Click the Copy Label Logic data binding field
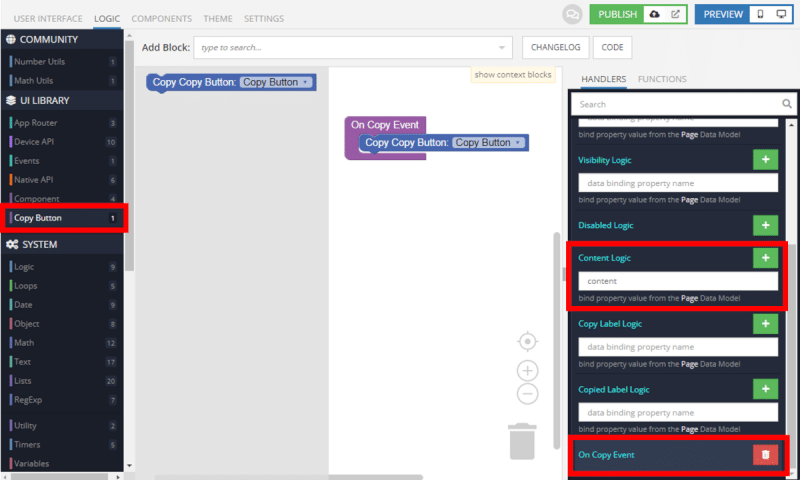This screenshot has width=800, height=480. 678,346
